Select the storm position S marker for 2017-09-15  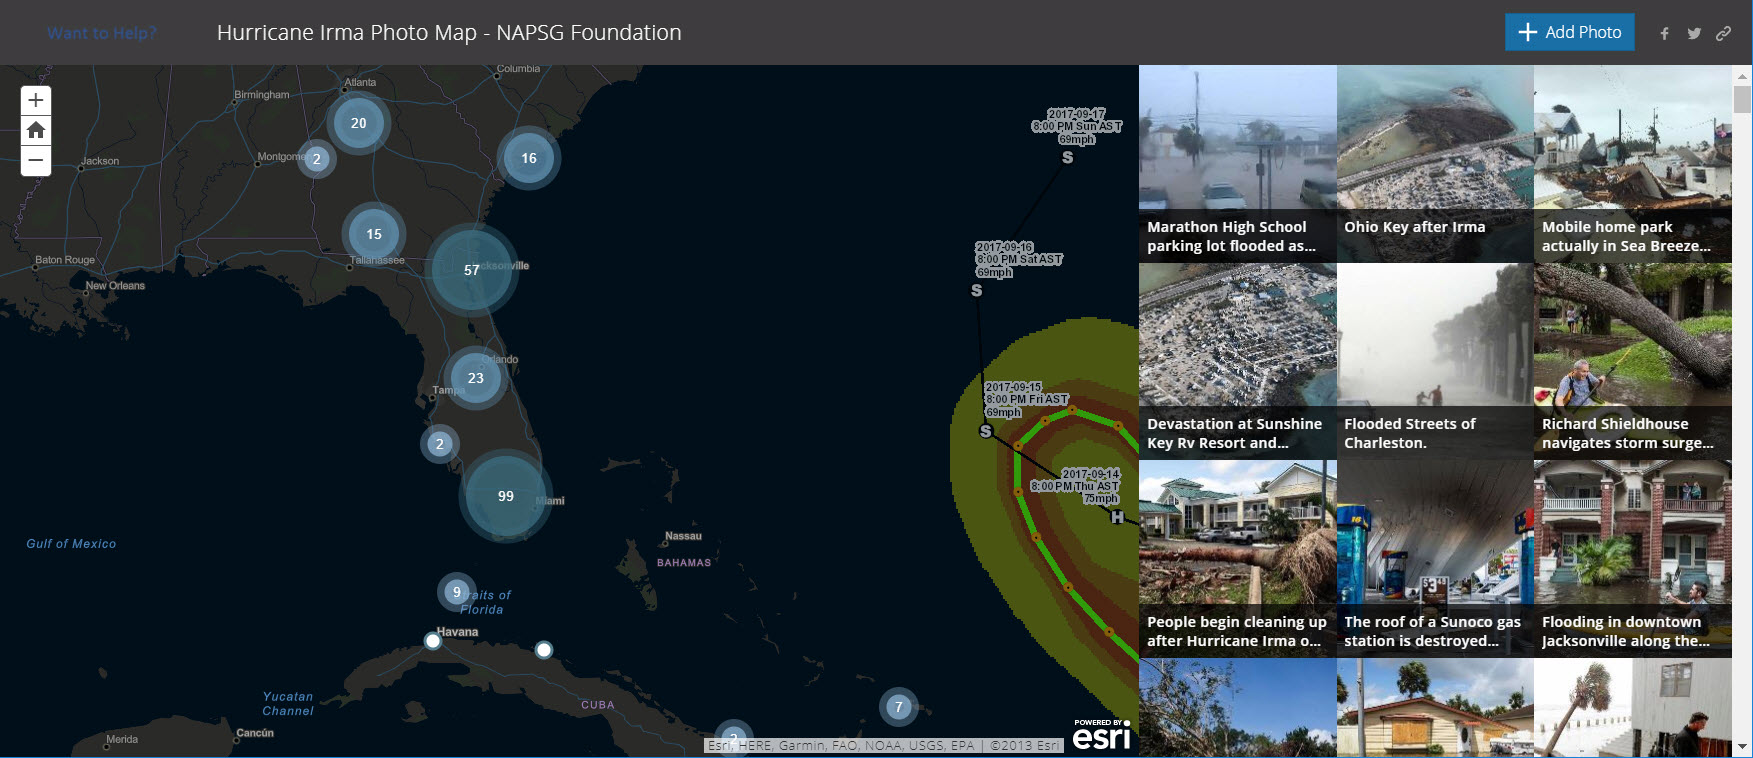[x=986, y=431]
